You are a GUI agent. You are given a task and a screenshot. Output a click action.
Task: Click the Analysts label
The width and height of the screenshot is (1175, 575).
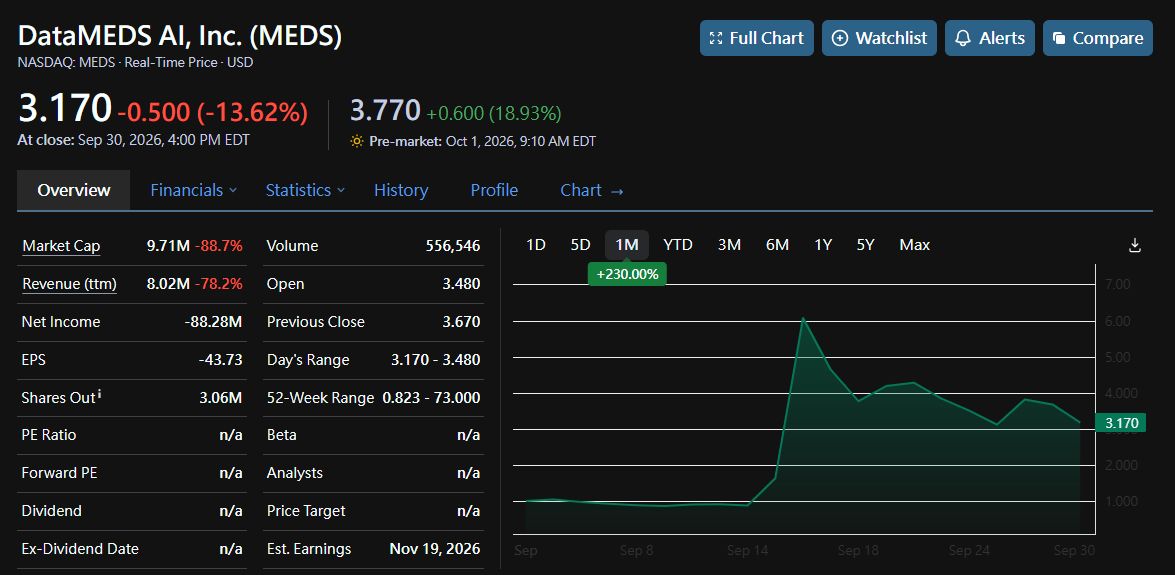294,473
